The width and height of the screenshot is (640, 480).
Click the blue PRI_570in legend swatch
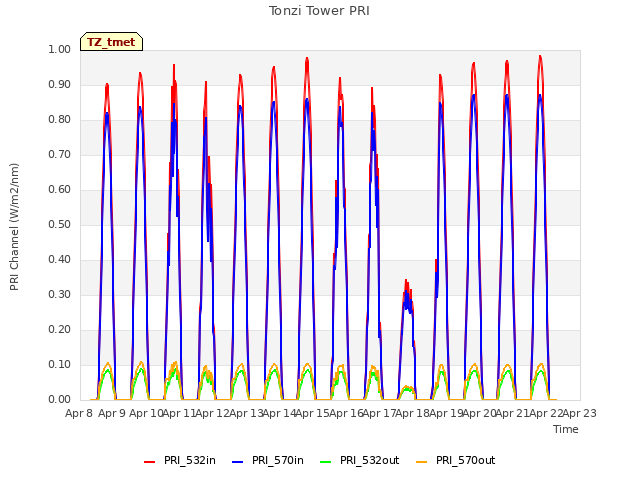(x=238, y=462)
